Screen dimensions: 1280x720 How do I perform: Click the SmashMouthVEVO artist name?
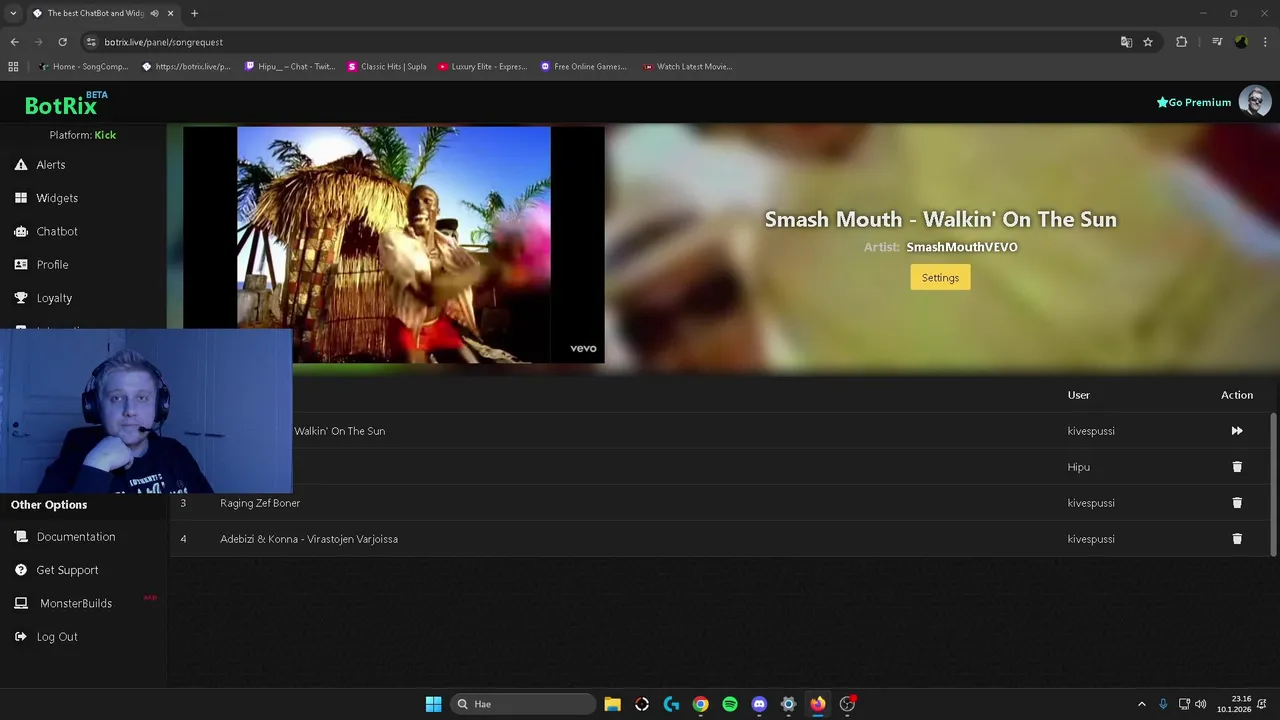click(962, 247)
